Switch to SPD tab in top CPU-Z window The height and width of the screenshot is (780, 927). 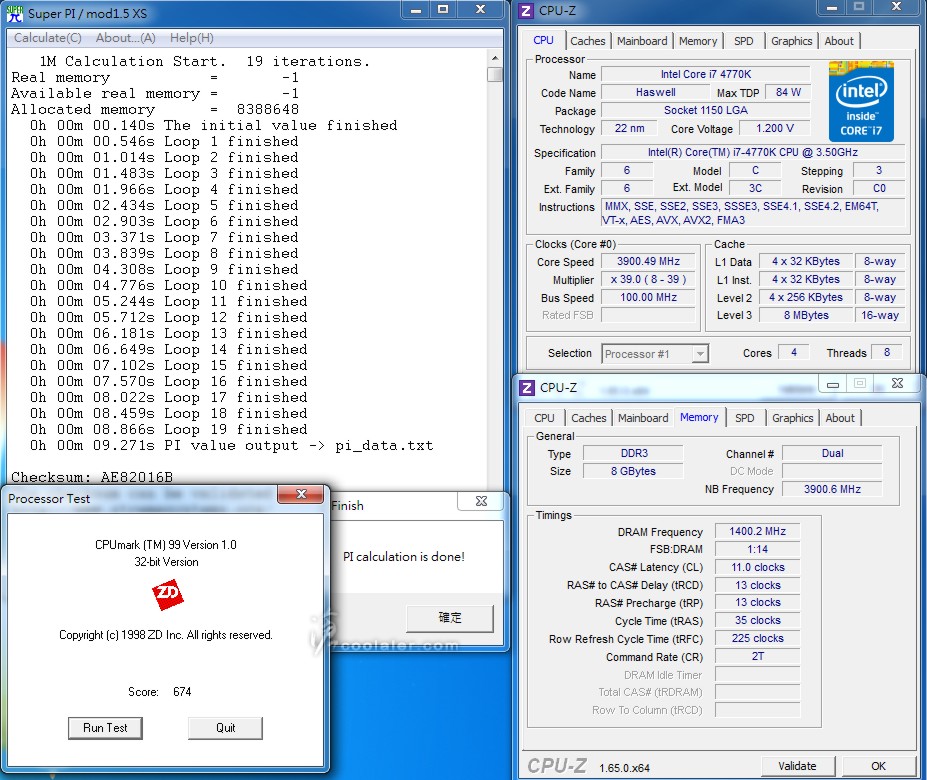[x=744, y=41]
